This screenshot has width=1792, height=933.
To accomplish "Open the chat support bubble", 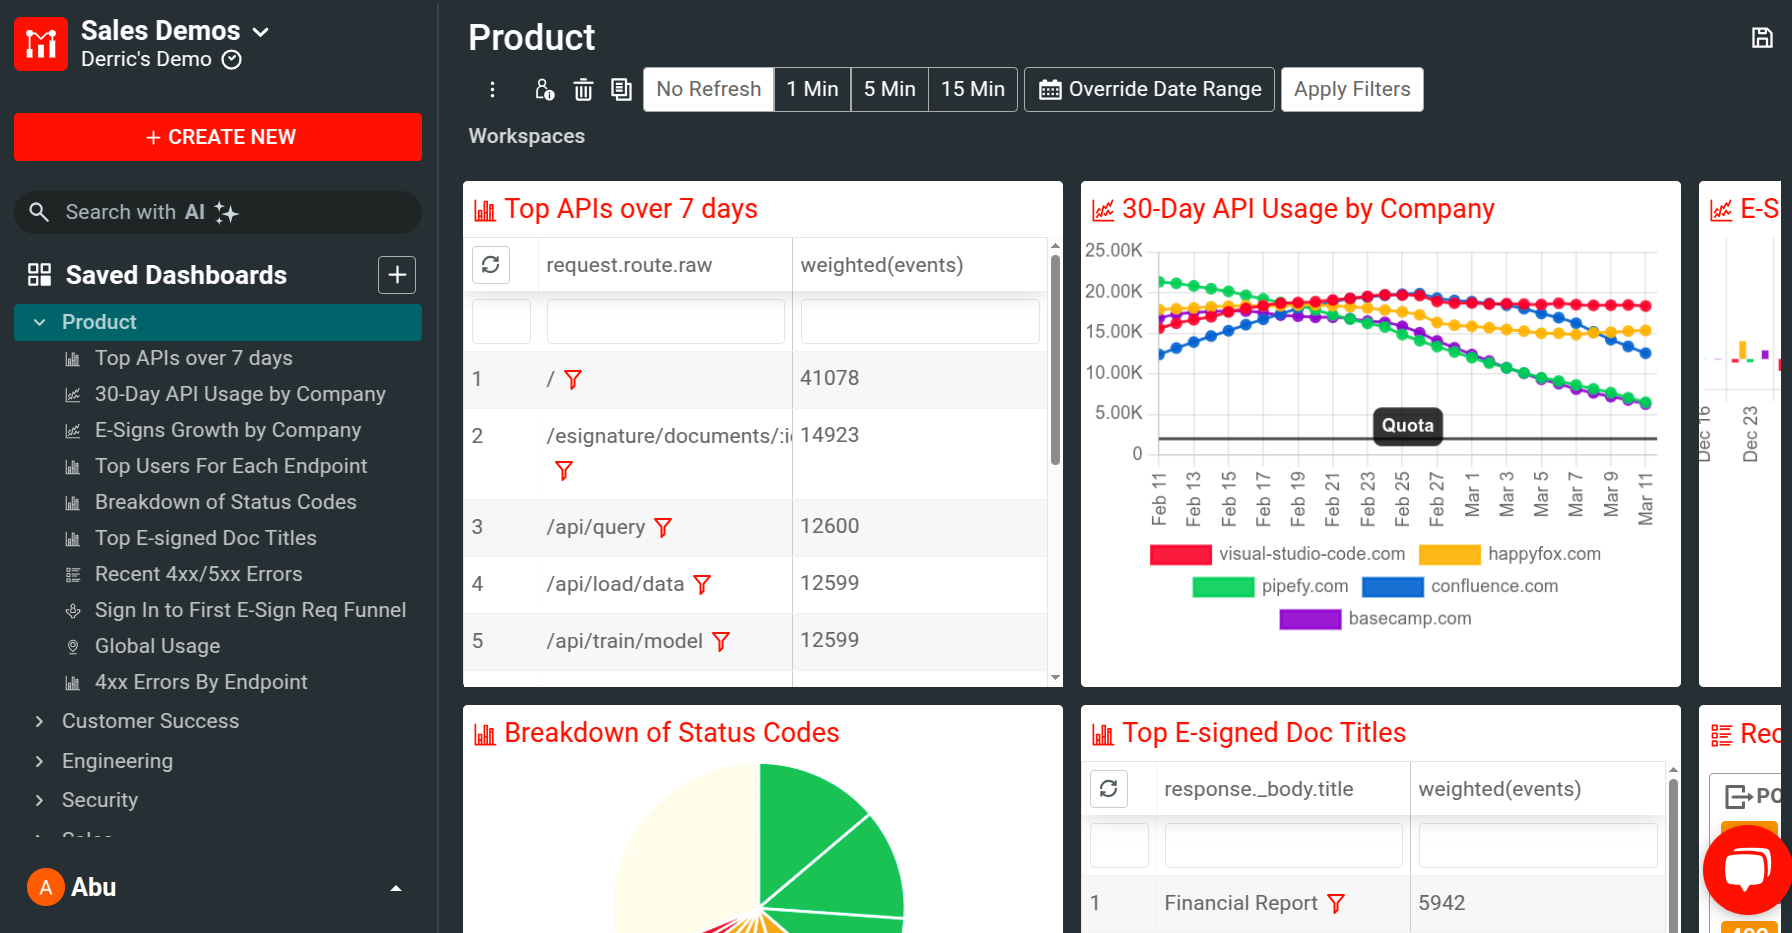I will (x=1746, y=869).
